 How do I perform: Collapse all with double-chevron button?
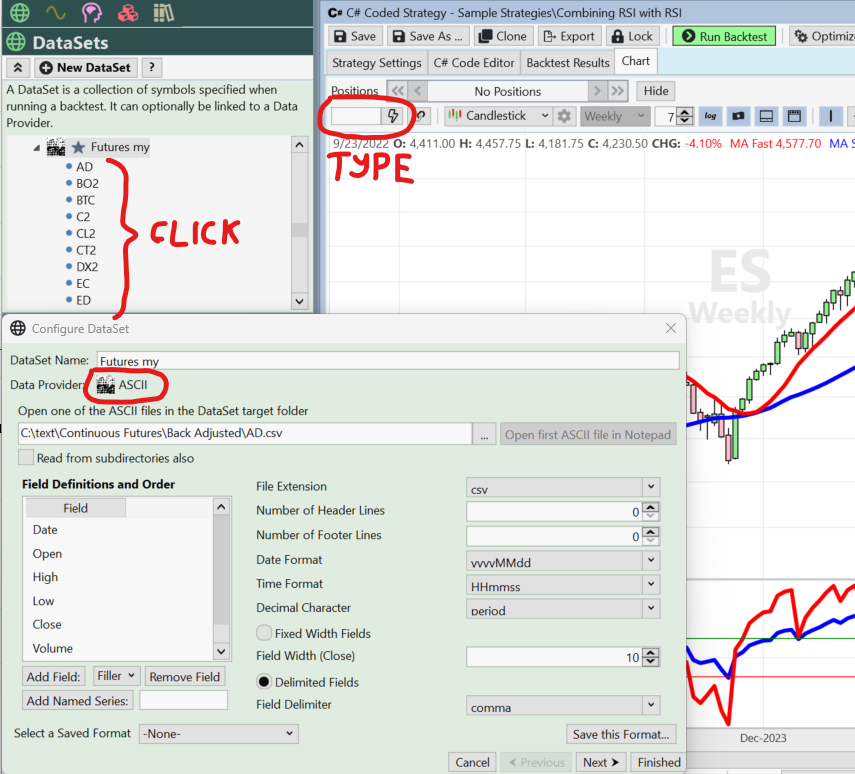[x=17, y=68]
